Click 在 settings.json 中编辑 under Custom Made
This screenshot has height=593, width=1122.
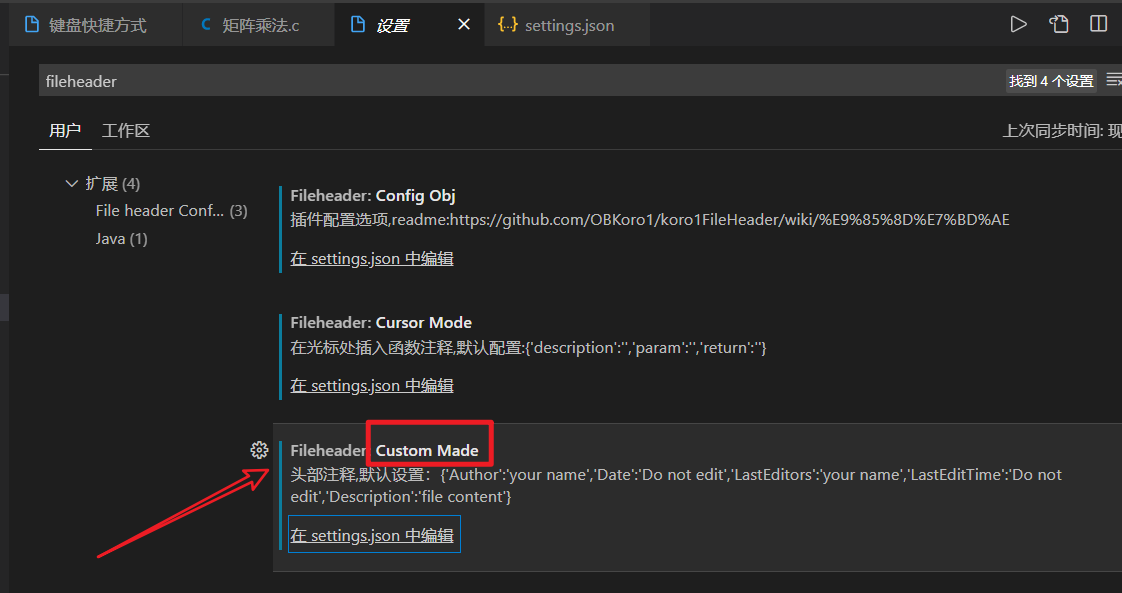372,534
